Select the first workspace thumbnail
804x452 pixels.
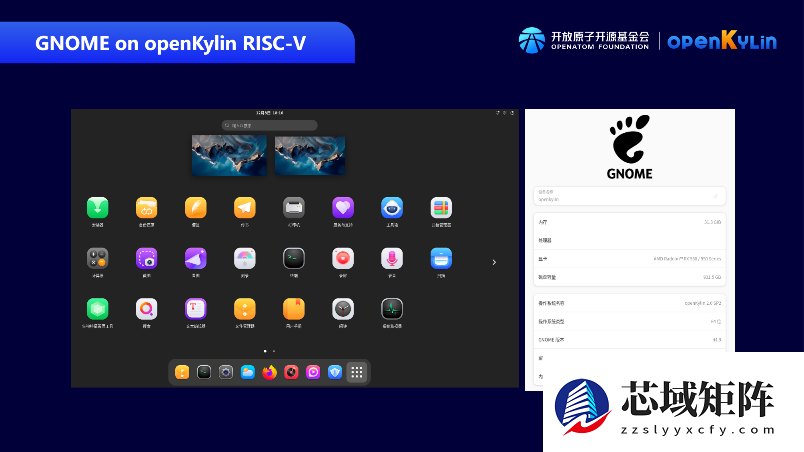point(229,155)
